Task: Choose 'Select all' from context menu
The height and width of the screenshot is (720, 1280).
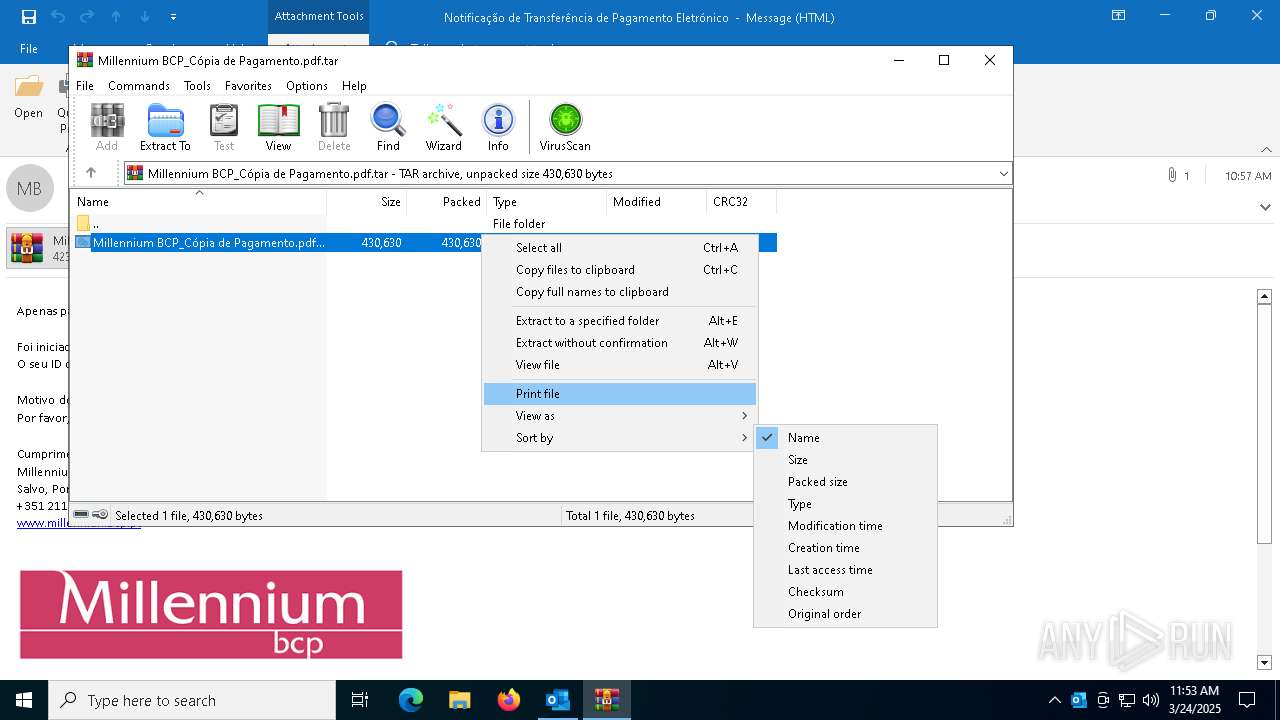Action: click(x=619, y=247)
